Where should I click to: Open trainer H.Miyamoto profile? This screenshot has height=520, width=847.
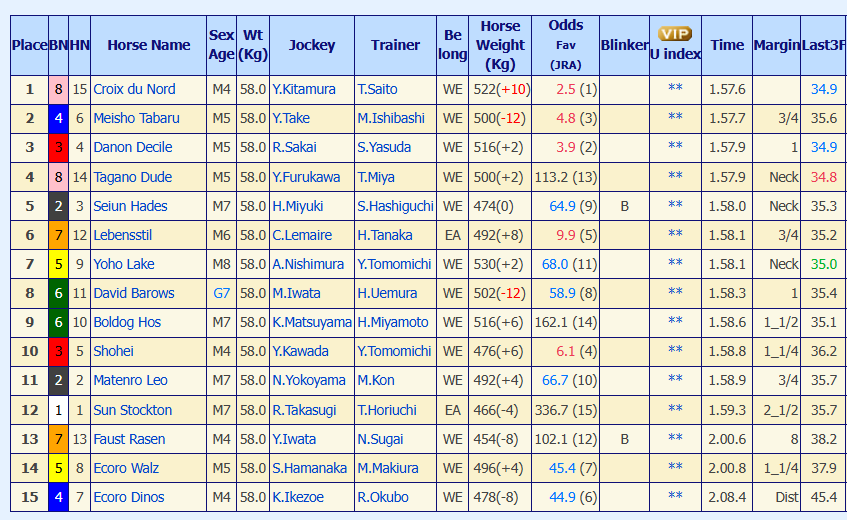pyautogui.click(x=393, y=322)
